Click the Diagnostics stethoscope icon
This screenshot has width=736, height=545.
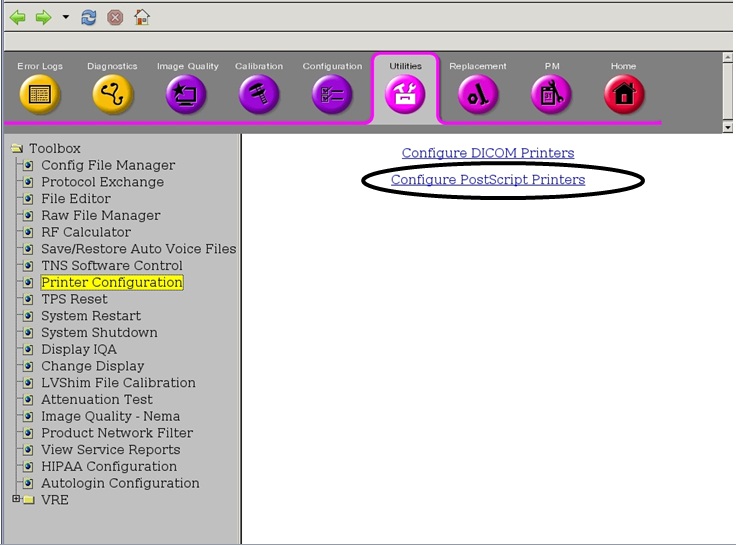pyautogui.click(x=112, y=94)
